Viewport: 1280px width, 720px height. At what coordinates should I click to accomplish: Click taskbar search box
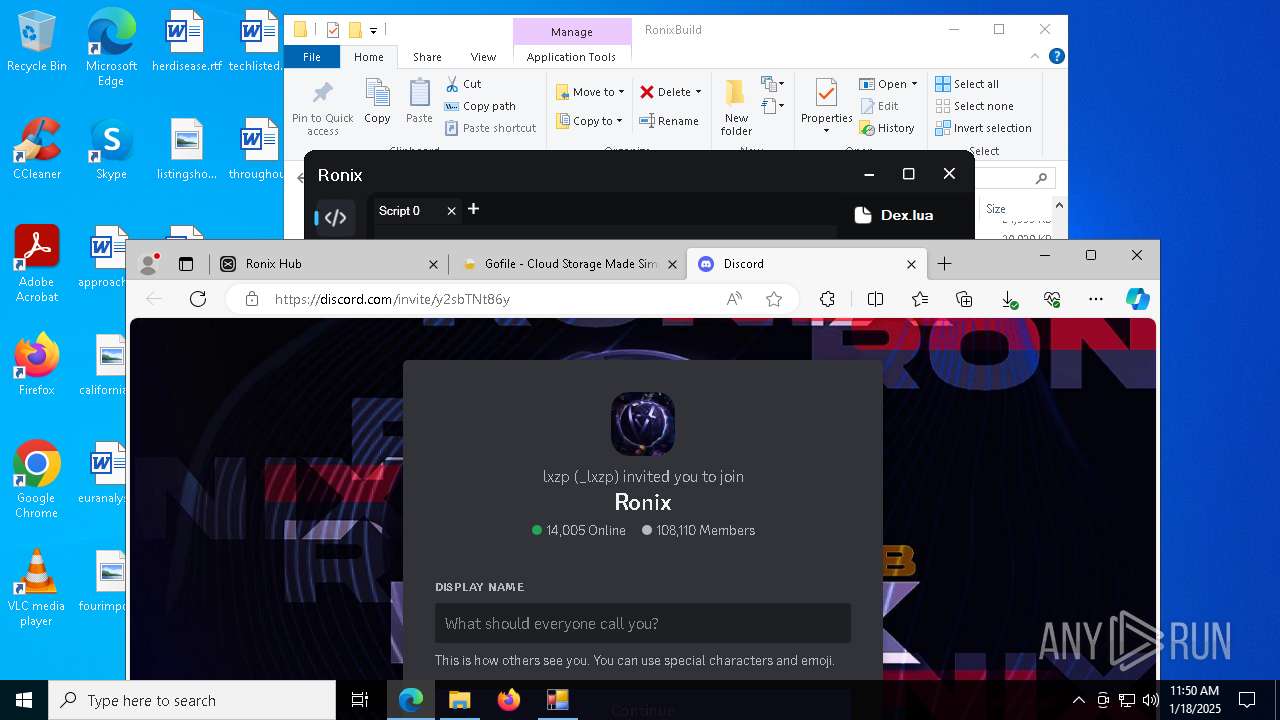(192, 700)
